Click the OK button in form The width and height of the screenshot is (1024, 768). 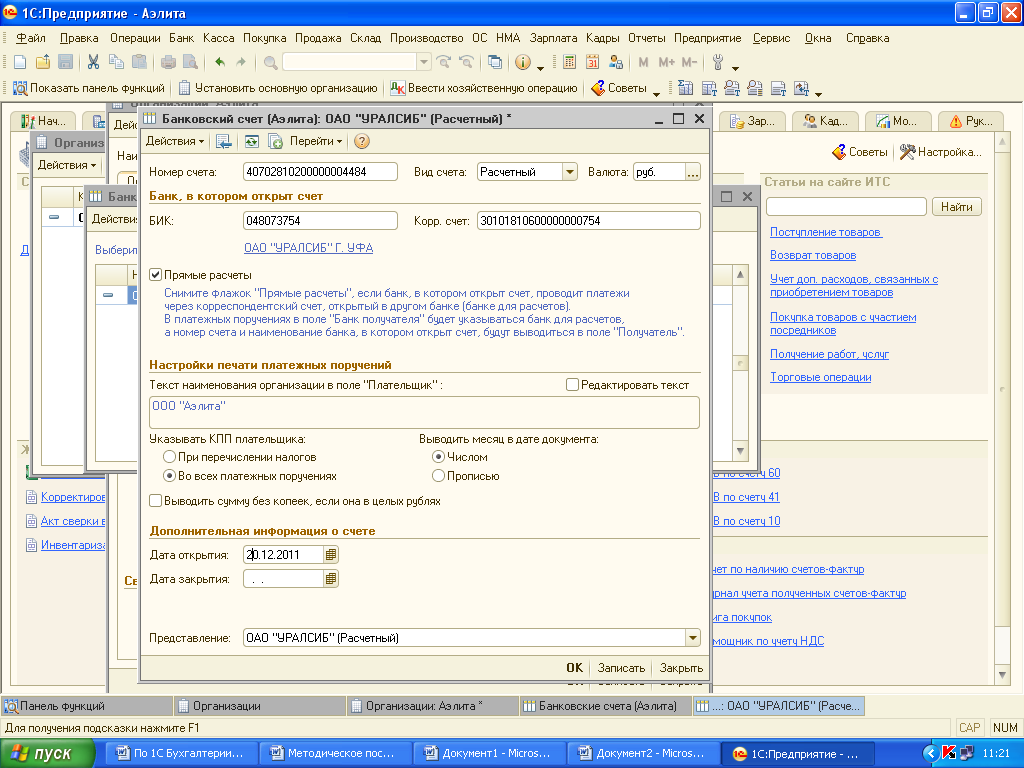point(575,667)
